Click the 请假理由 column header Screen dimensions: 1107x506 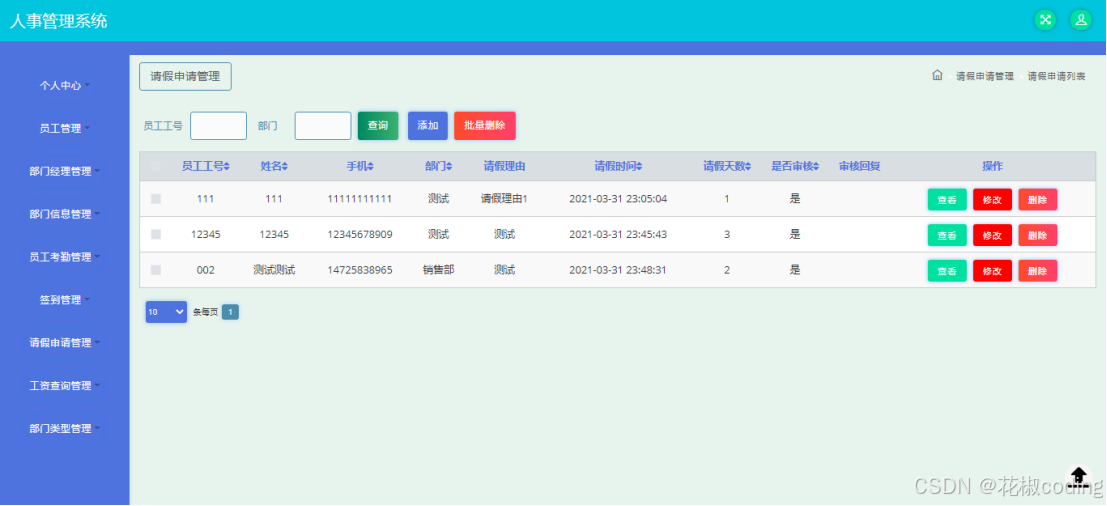coord(504,167)
